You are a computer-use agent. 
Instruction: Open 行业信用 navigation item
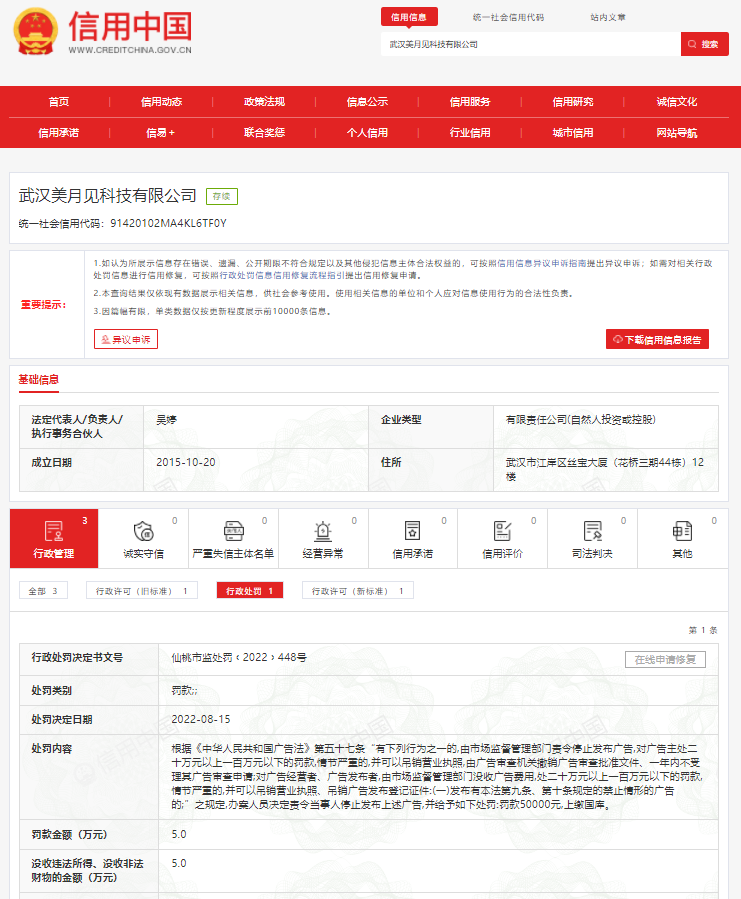pos(470,132)
